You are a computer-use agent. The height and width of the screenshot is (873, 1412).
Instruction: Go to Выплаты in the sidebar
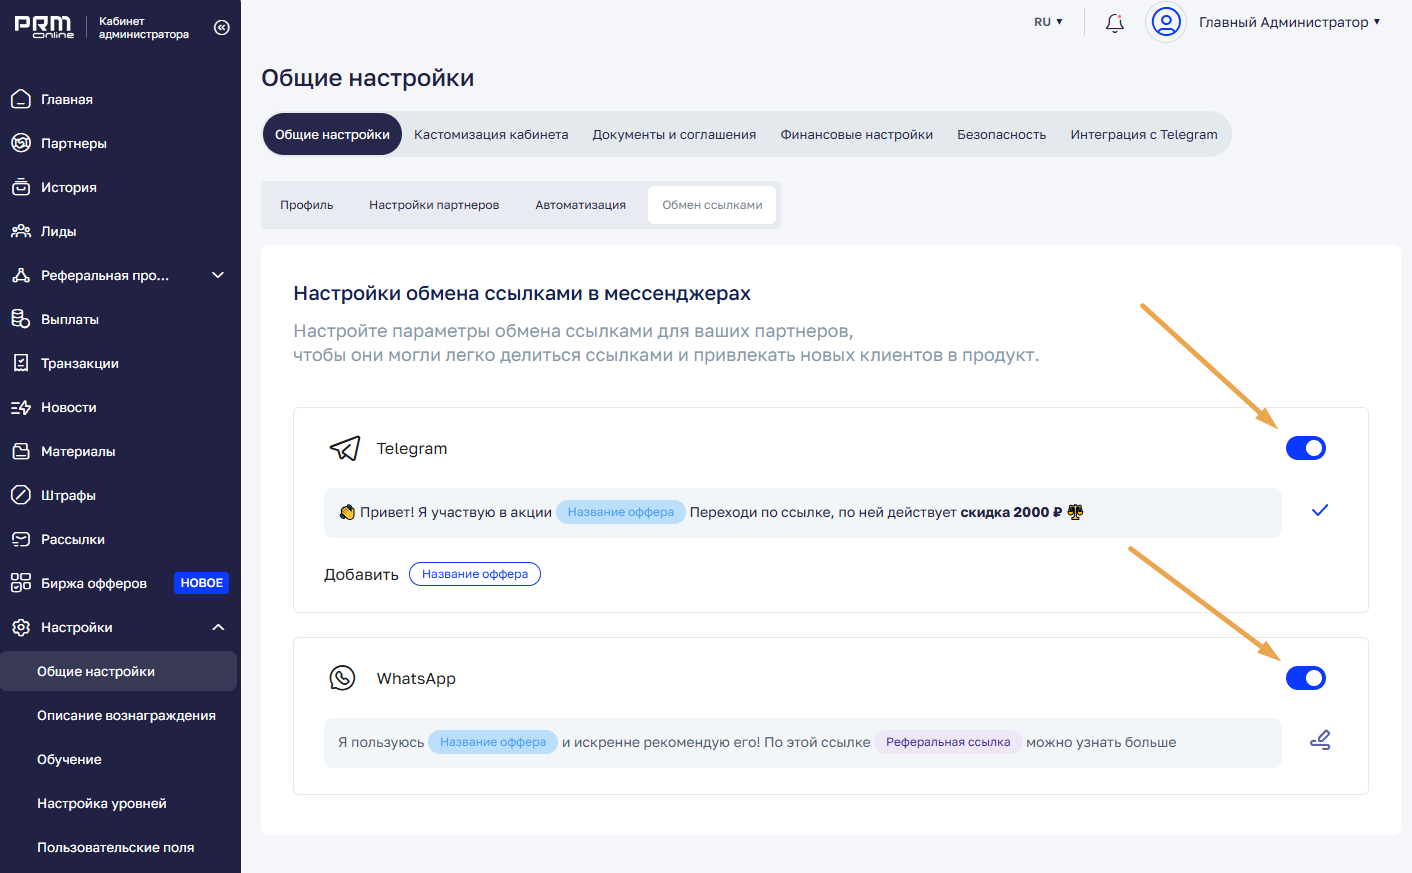point(69,319)
